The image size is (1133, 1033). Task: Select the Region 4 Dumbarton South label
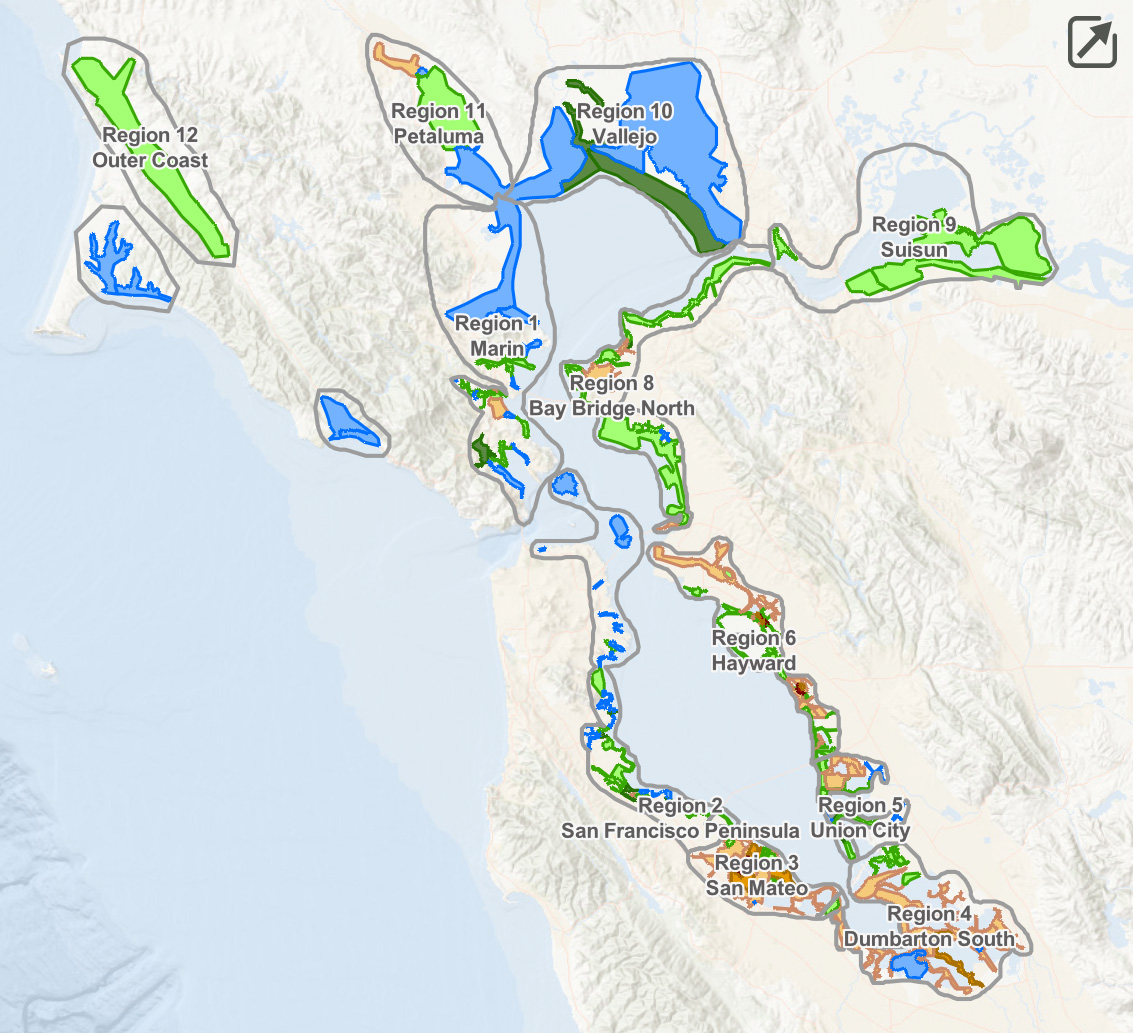coord(929,927)
